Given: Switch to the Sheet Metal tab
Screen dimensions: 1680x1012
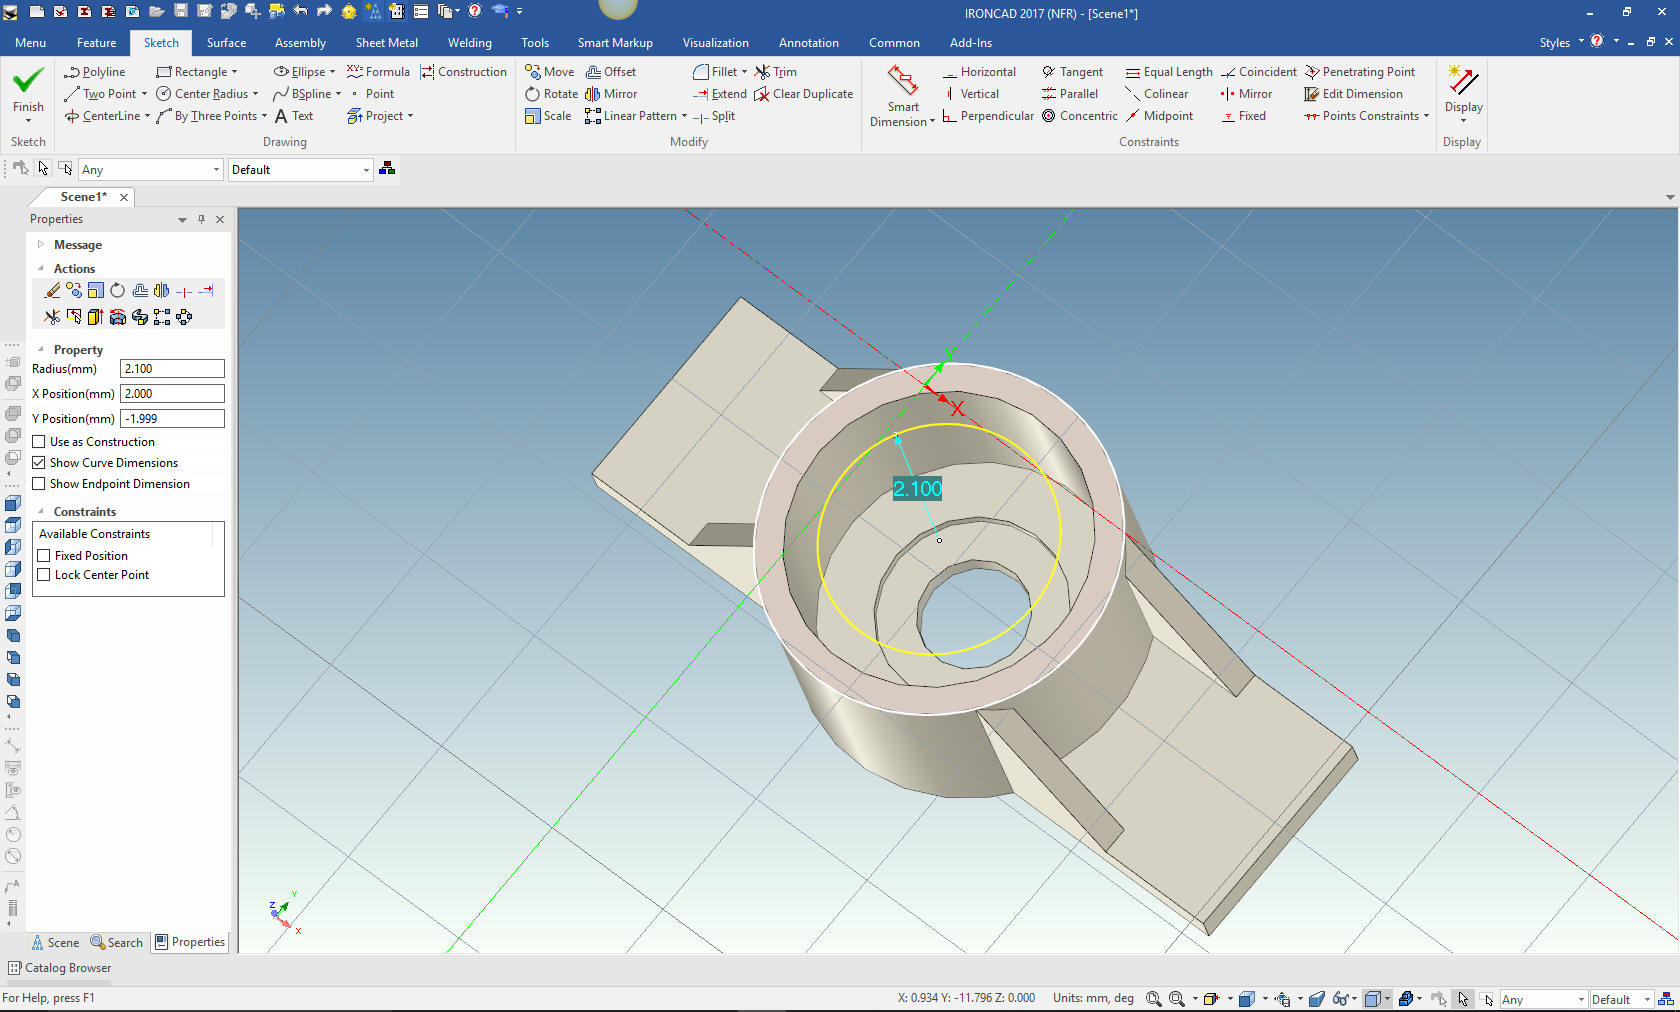Looking at the screenshot, I should click(386, 43).
